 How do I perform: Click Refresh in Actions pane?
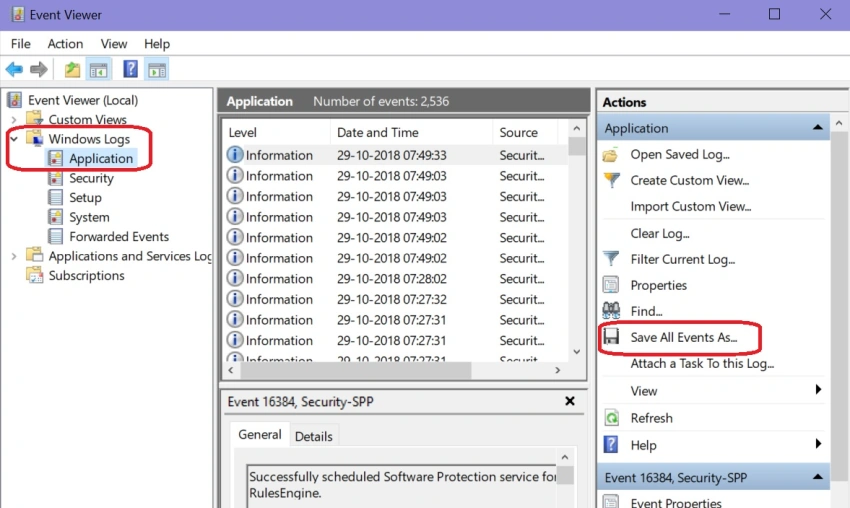pos(652,418)
